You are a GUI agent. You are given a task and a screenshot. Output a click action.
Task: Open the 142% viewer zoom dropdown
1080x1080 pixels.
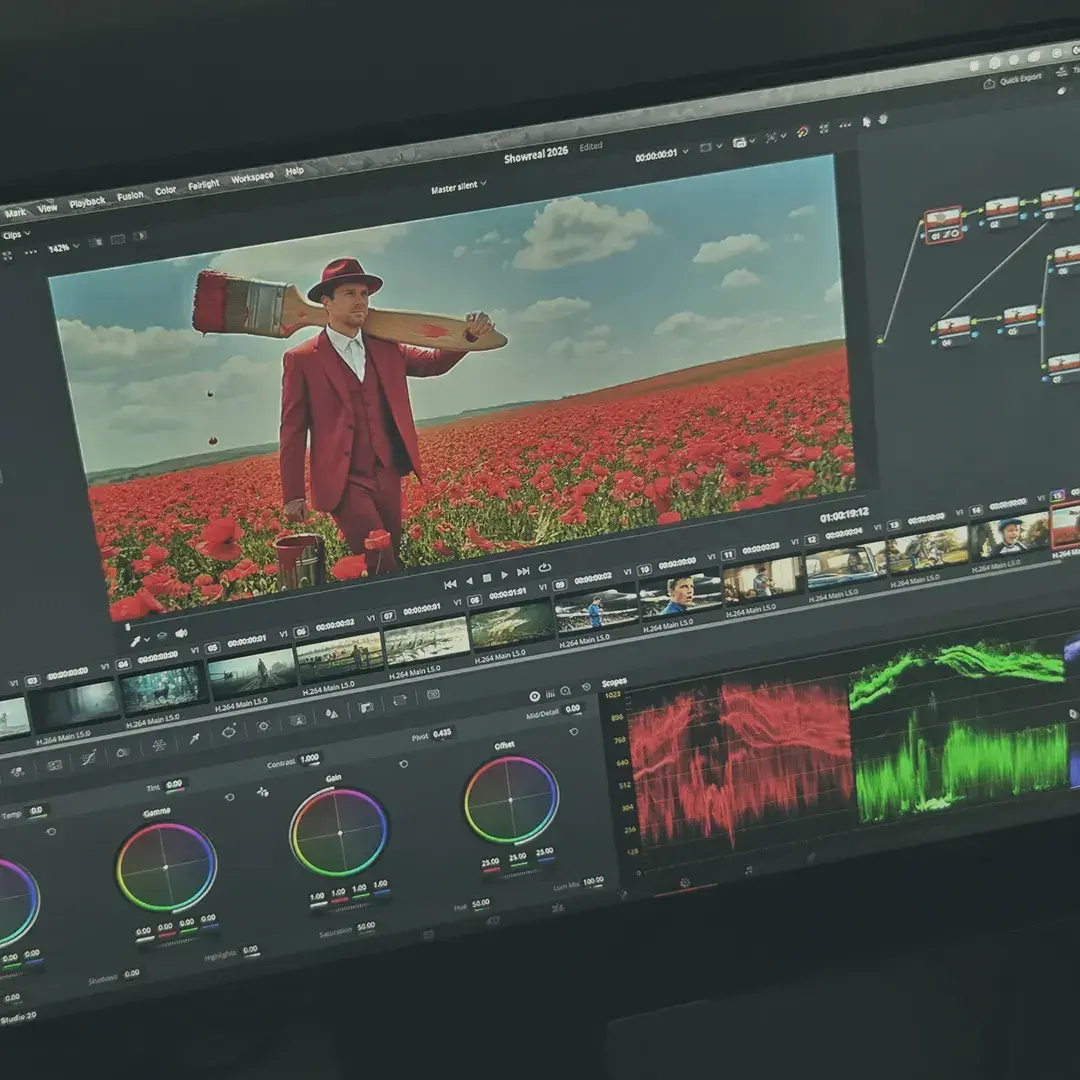63,247
